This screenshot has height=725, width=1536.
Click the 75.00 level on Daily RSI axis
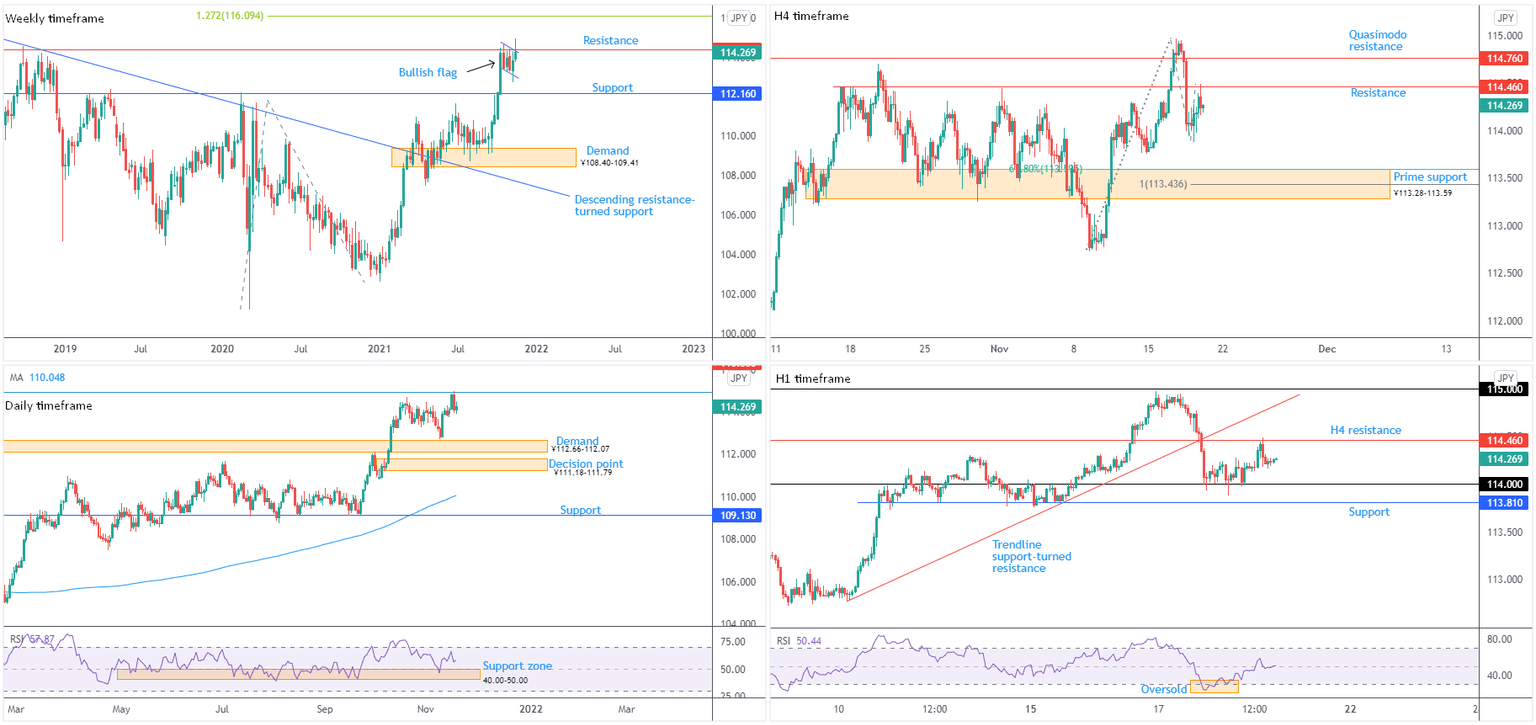(x=732, y=641)
